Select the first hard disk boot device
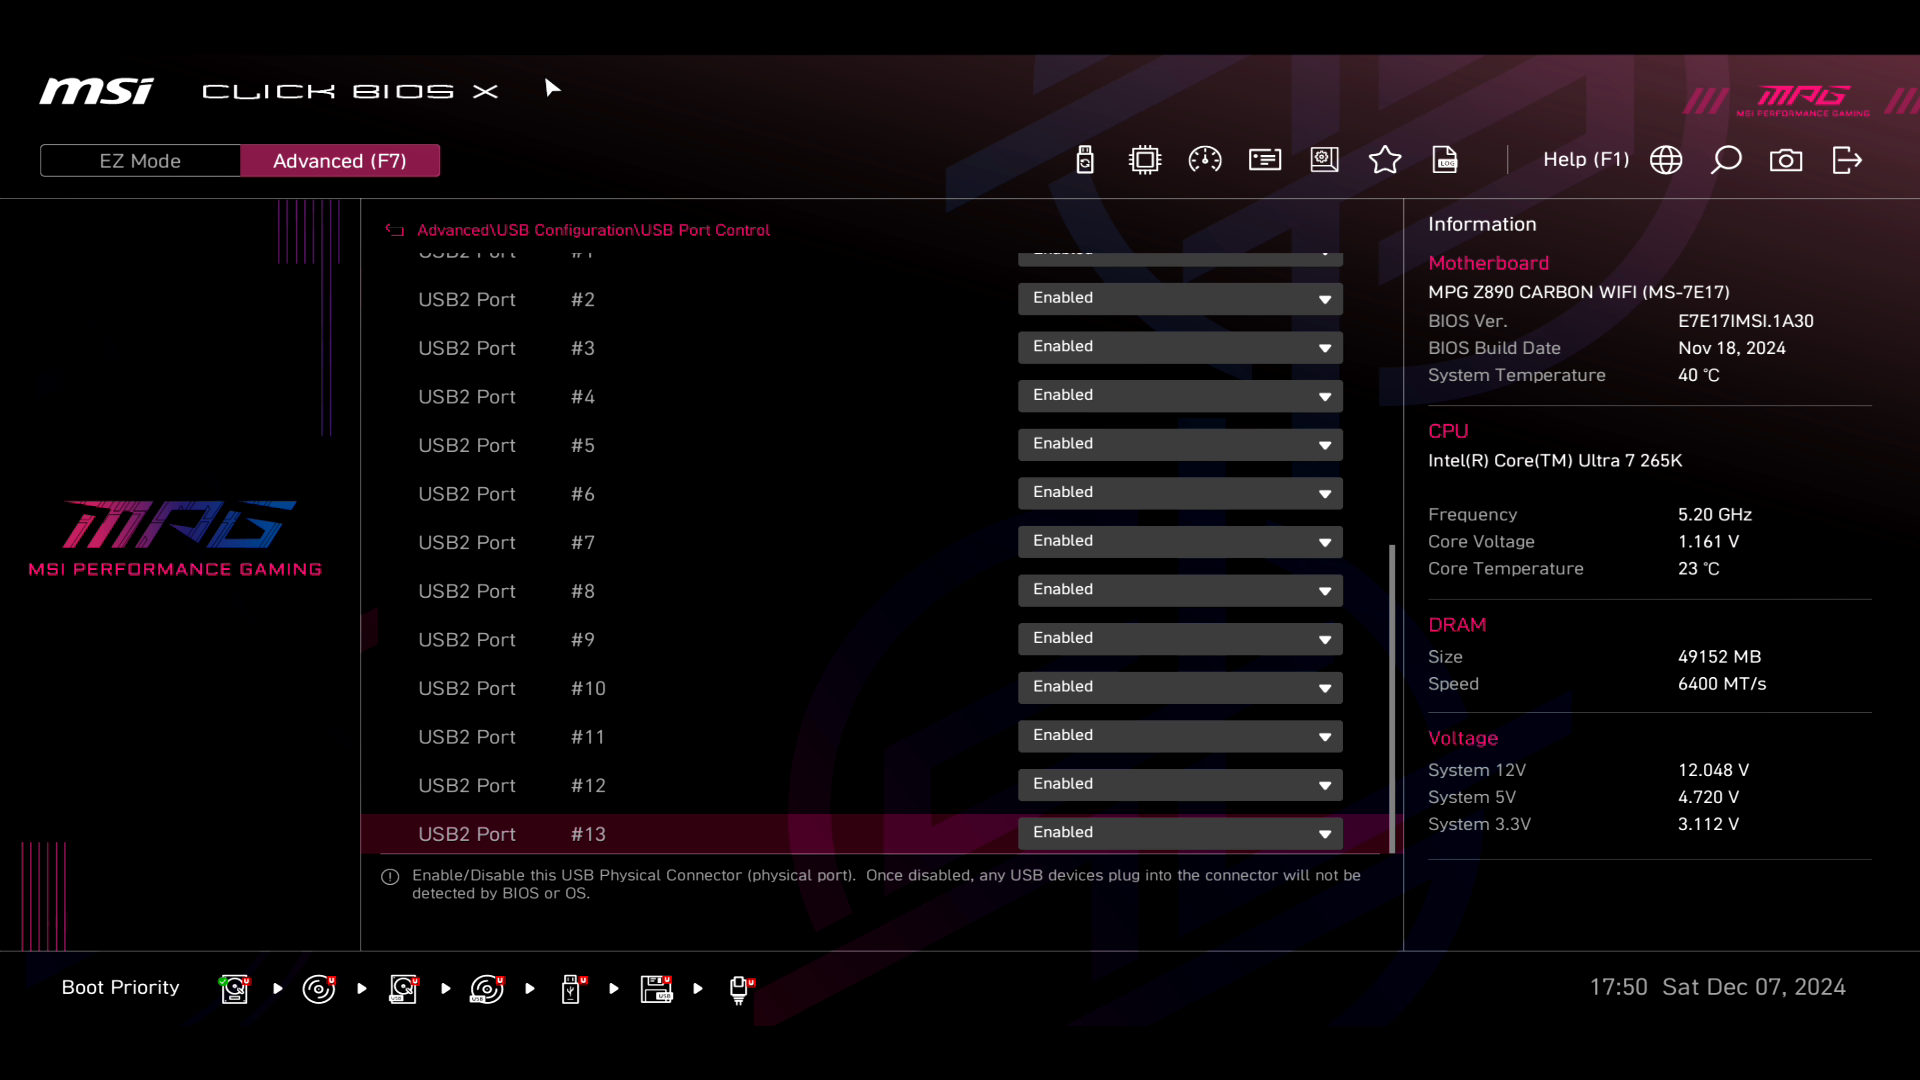The width and height of the screenshot is (1920, 1080). click(x=235, y=989)
